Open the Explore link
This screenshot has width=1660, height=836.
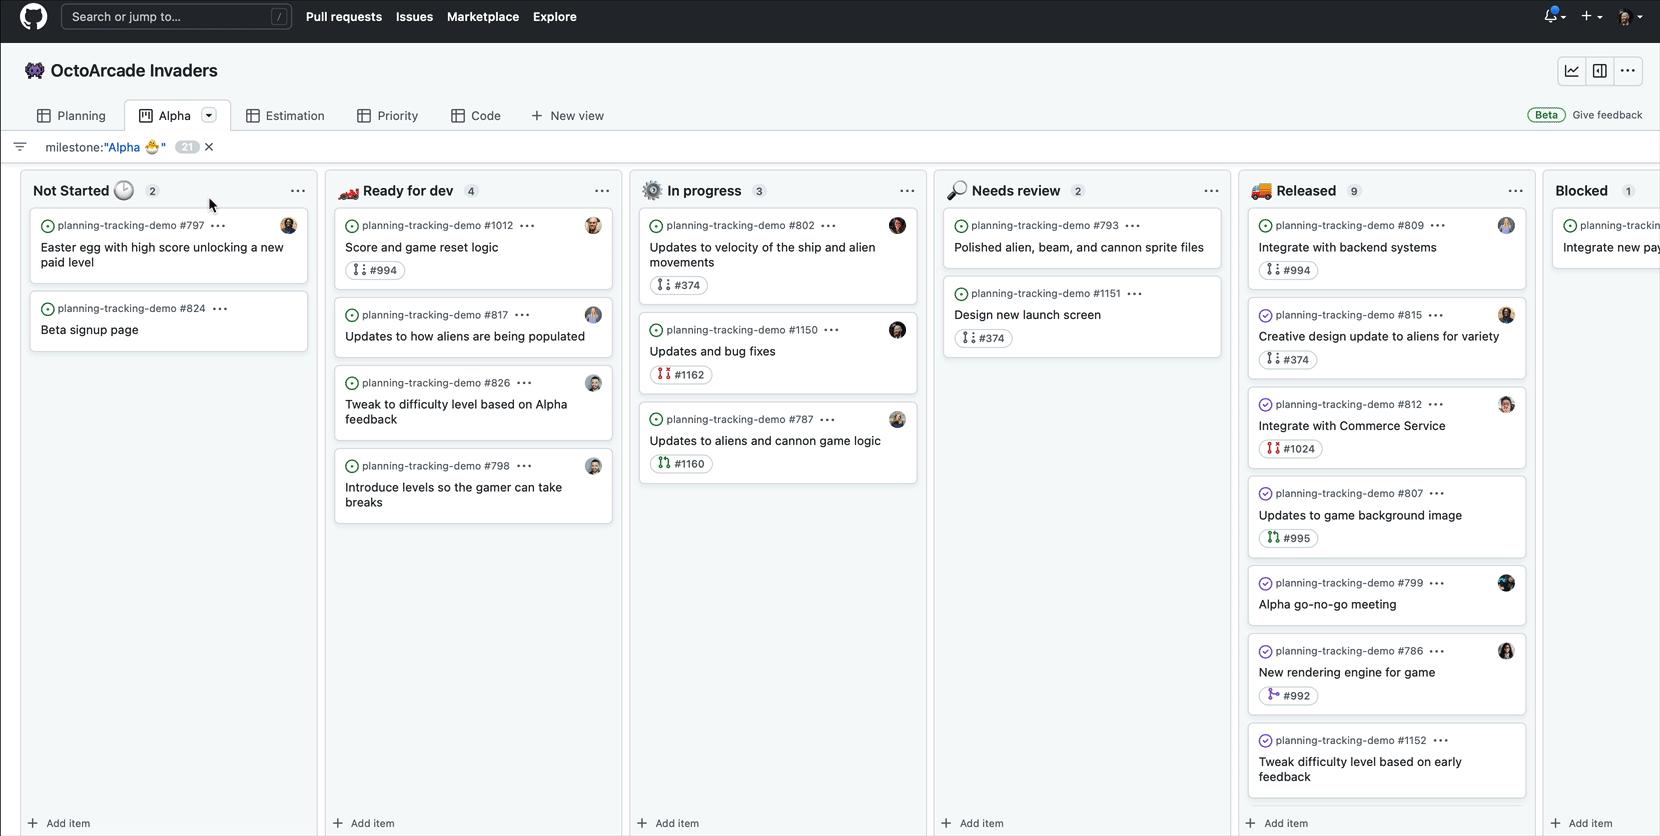[x=555, y=17]
